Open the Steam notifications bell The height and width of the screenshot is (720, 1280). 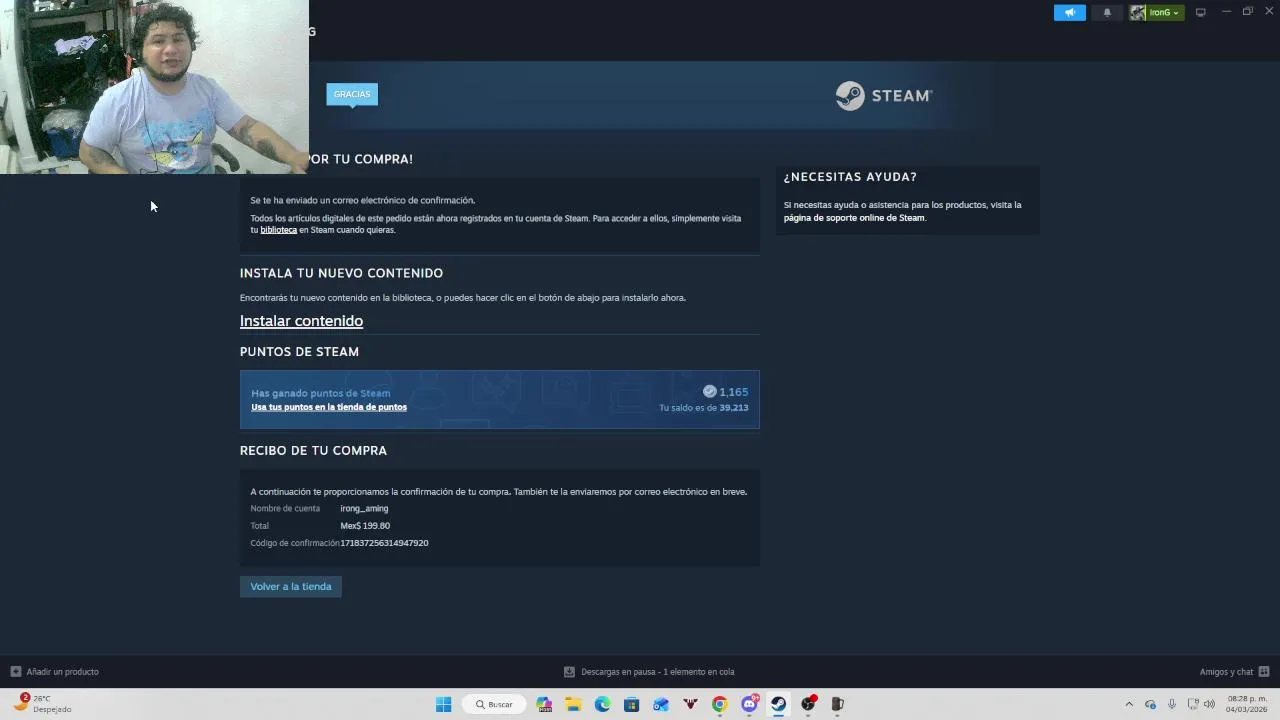[1107, 13]
